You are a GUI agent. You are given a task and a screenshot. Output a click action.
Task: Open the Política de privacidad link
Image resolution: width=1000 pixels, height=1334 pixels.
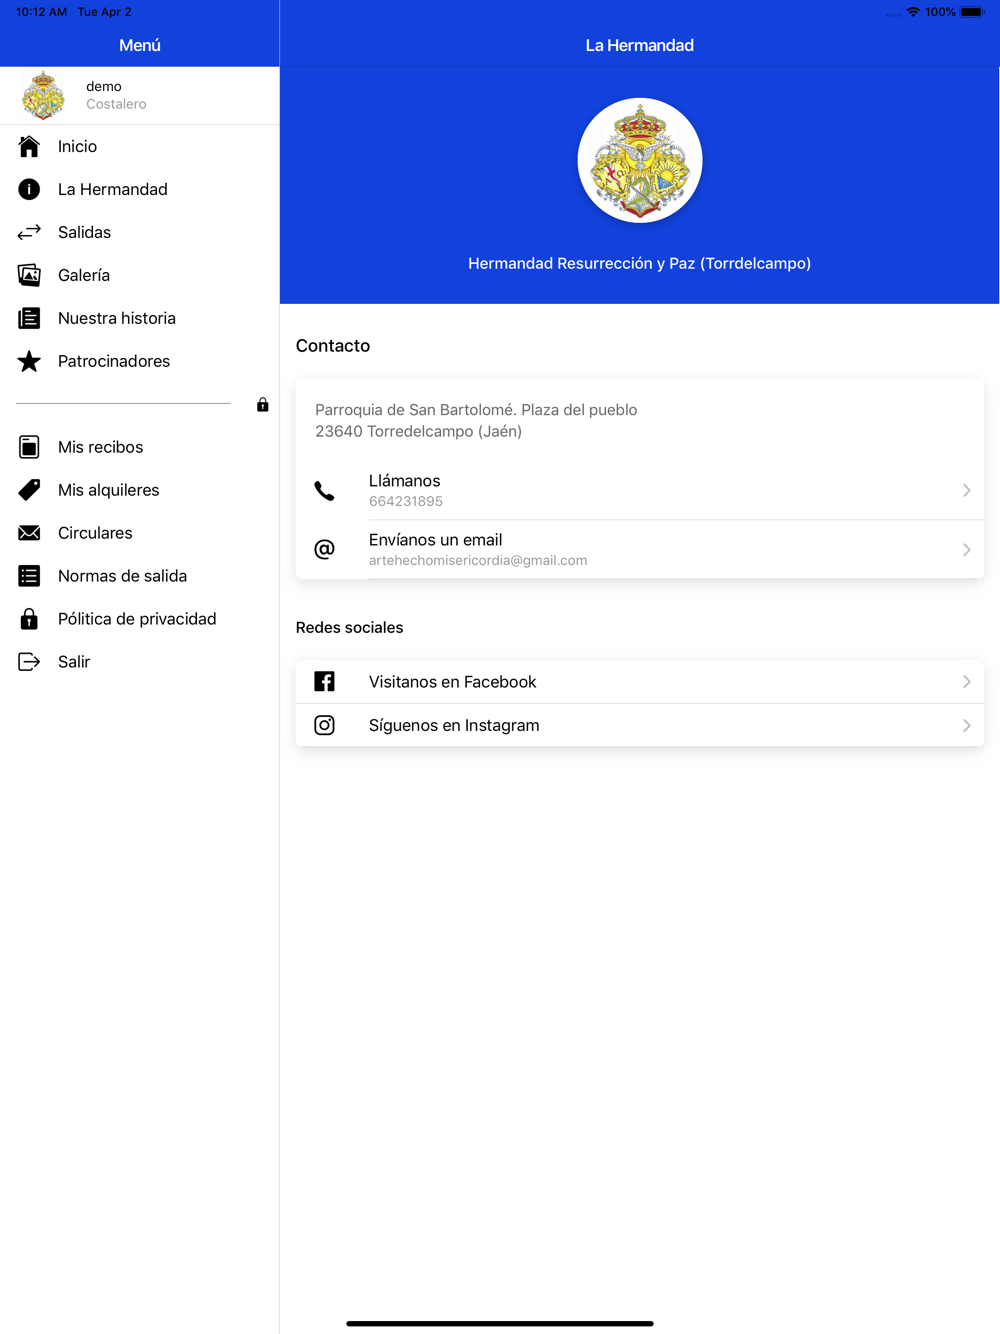(x=139, y=619)
